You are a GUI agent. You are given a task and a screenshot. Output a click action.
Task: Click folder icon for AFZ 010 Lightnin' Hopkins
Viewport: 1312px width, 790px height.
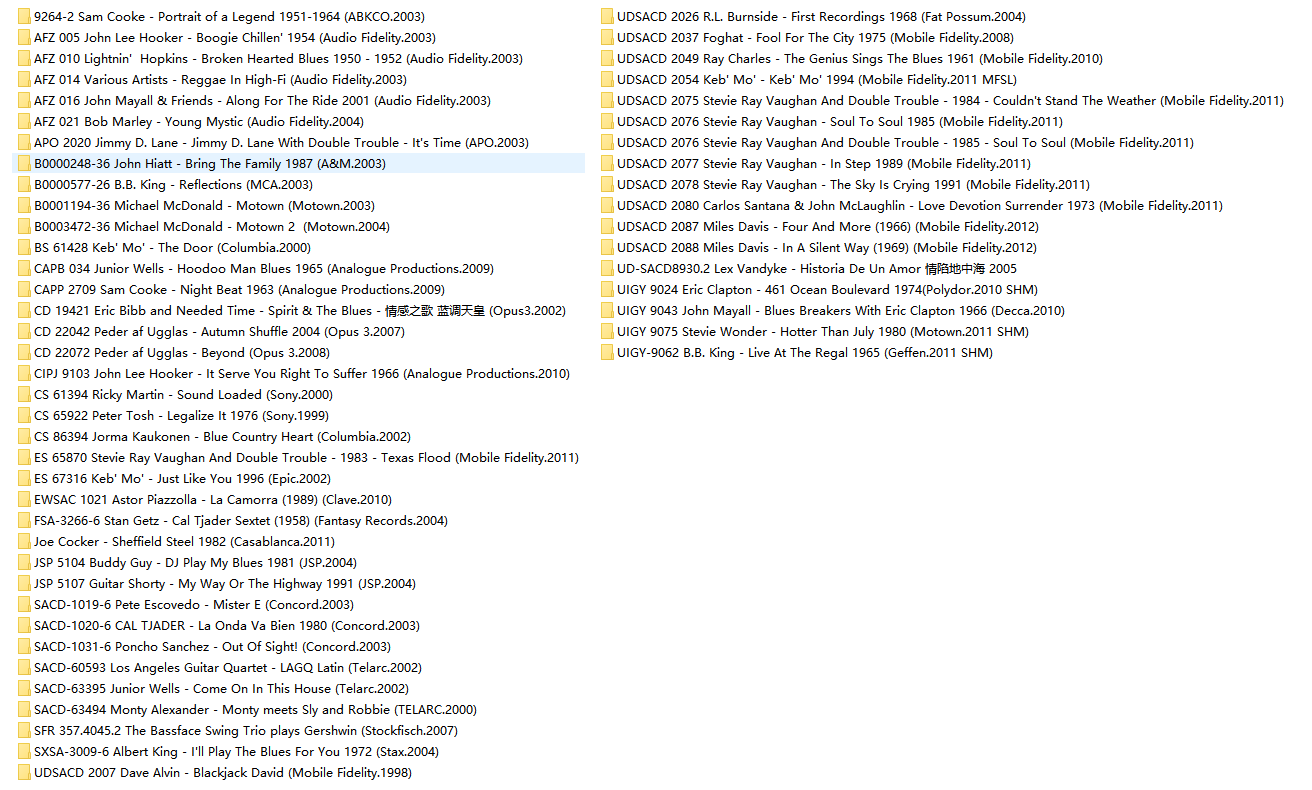[x=24, y=59]
